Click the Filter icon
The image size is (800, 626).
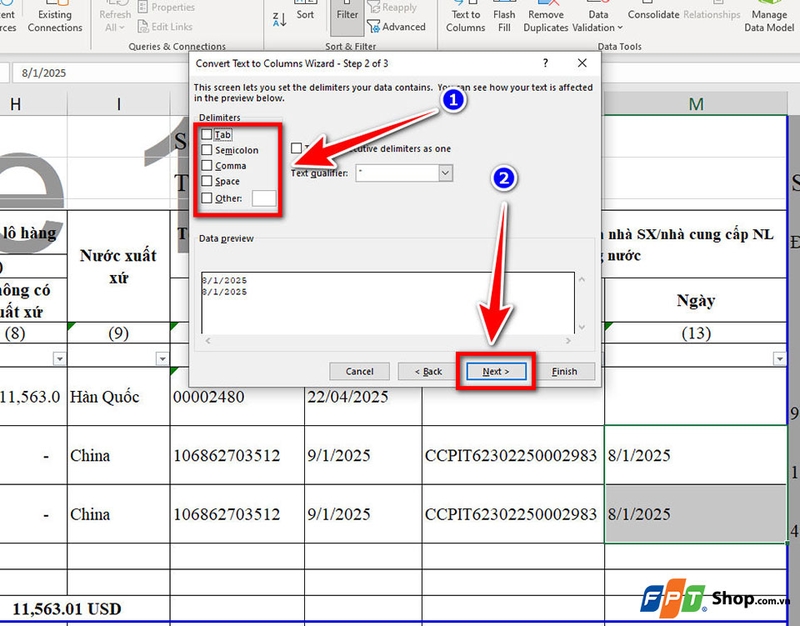click(347, 16)
